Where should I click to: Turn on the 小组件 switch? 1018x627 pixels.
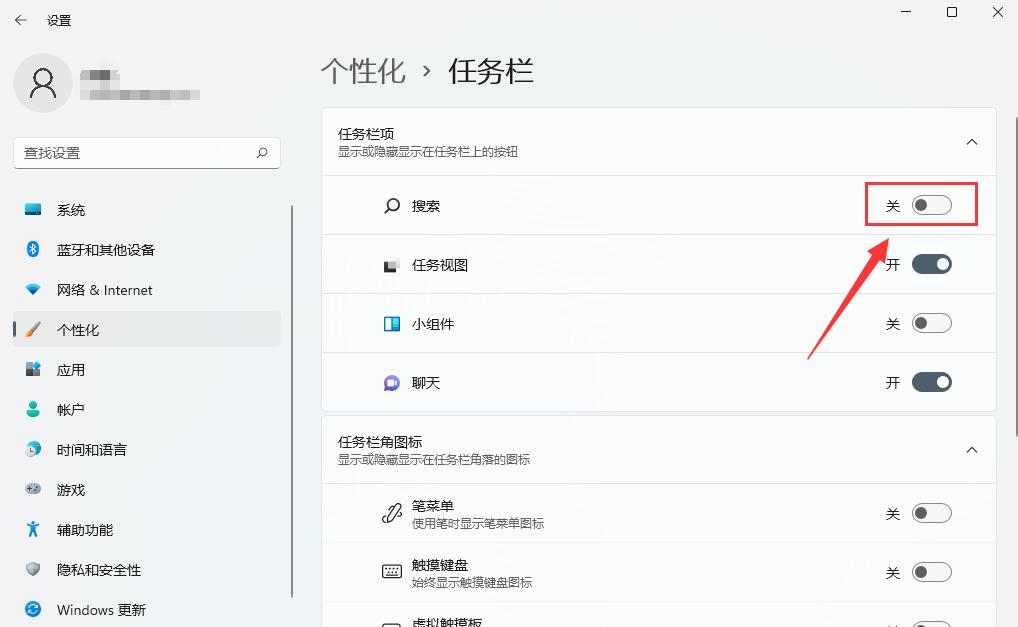pos(931,323)
